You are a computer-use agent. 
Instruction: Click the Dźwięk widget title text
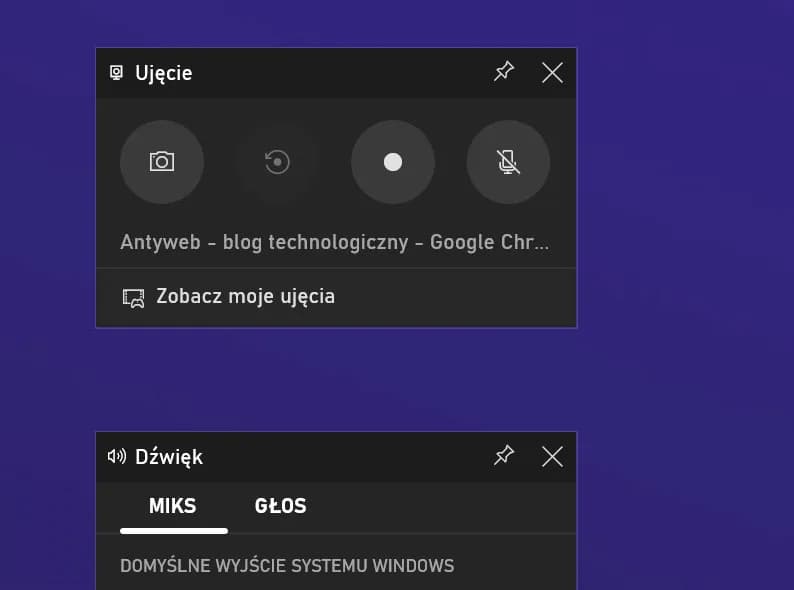169,457
